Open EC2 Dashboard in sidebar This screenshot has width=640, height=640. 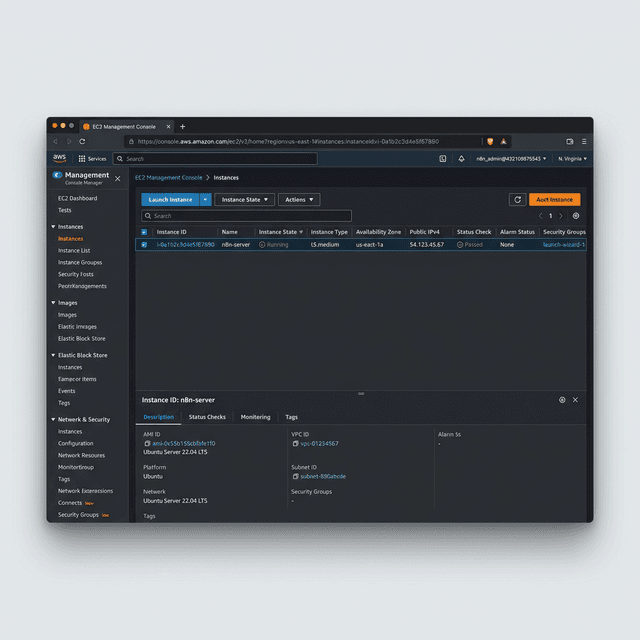(x=78, y=198)
